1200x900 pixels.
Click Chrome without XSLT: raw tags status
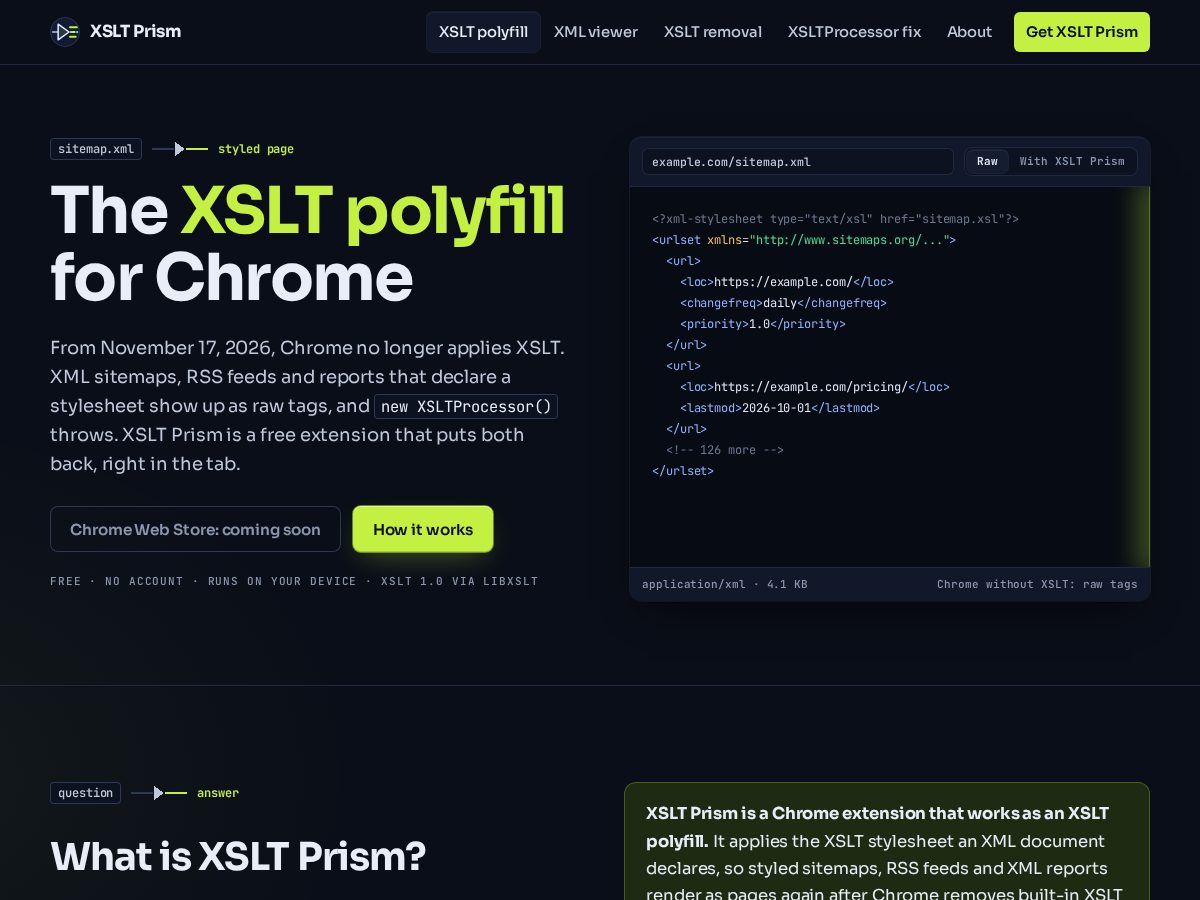(x=1037, y=584)
